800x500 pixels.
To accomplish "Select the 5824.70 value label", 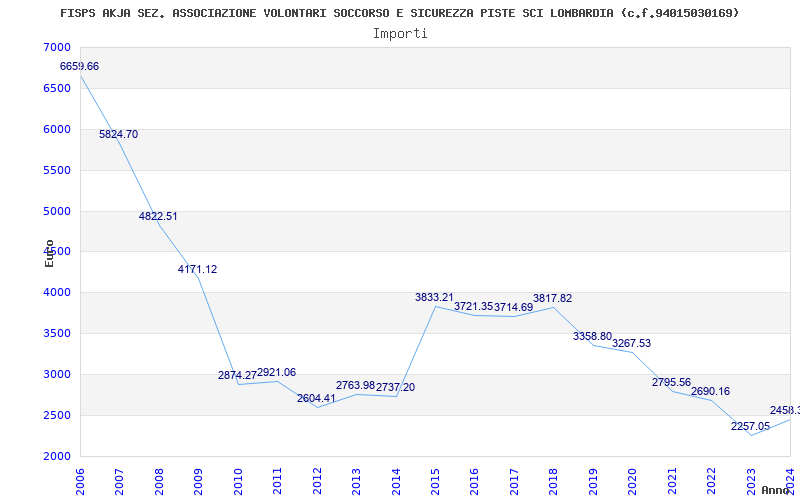I will (x=118, y=135).
